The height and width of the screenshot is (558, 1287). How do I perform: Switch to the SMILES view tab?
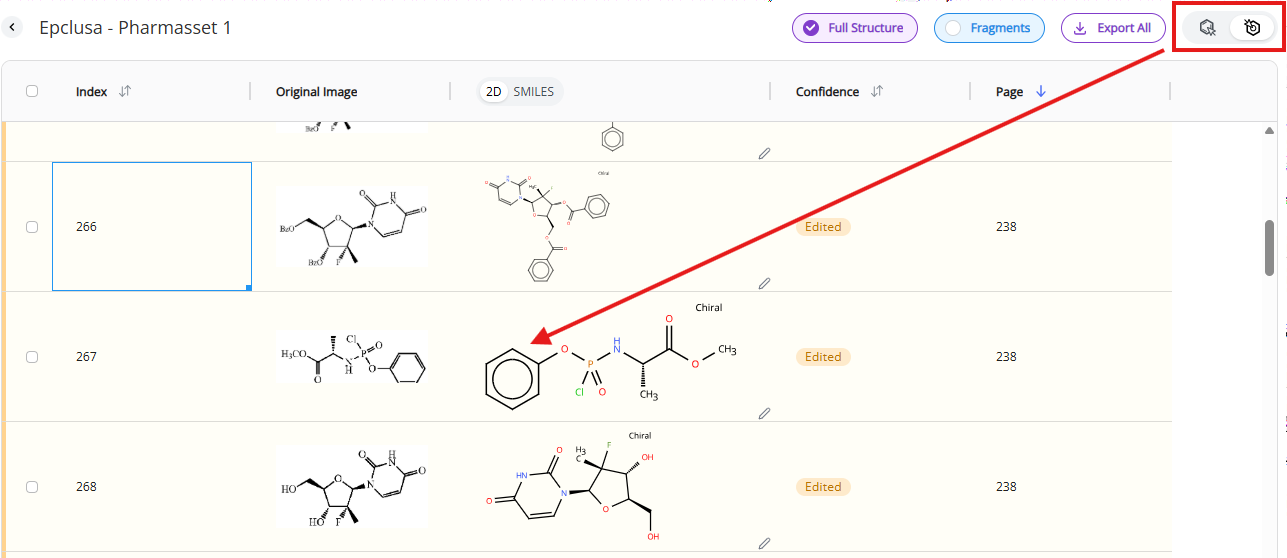click(x=533, y=91)
